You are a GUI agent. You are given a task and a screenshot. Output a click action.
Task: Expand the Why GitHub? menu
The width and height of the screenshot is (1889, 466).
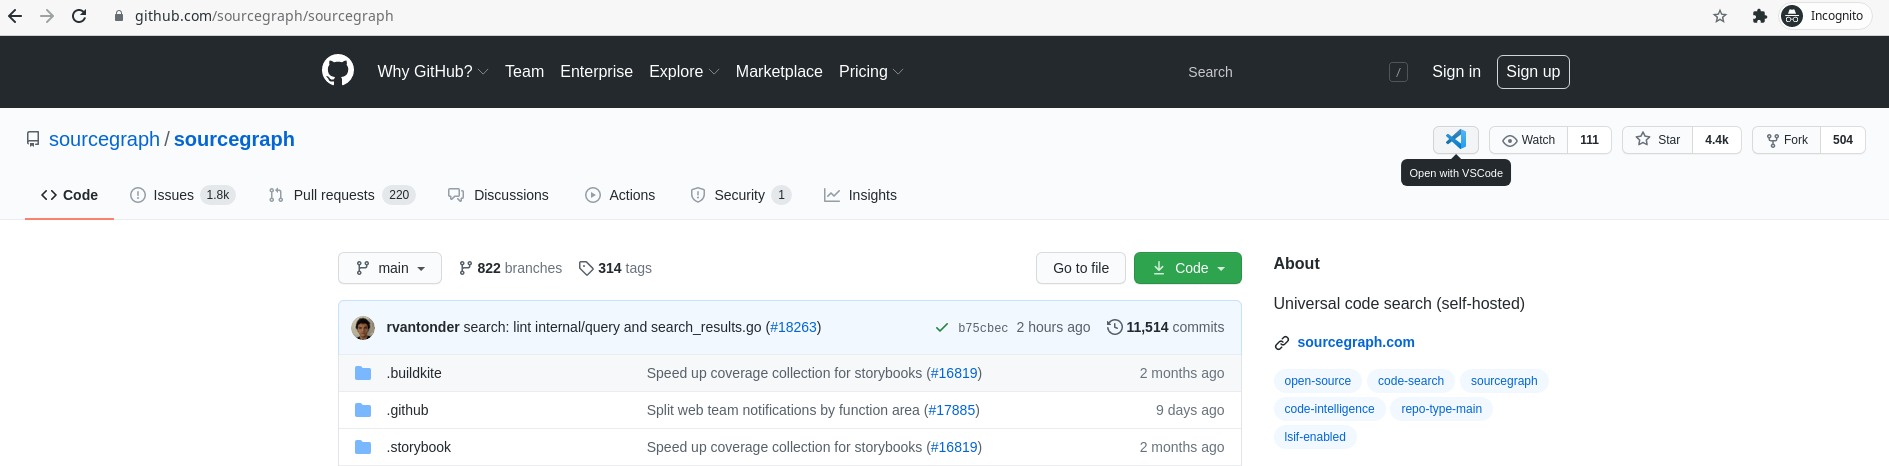pyautogui.click(x=432, y=72)
